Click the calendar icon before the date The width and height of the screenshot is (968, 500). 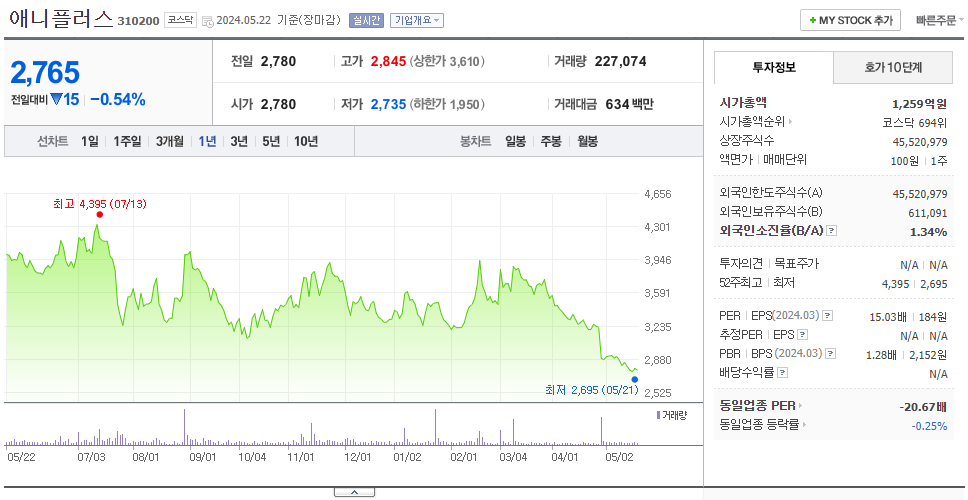[207, 21]
